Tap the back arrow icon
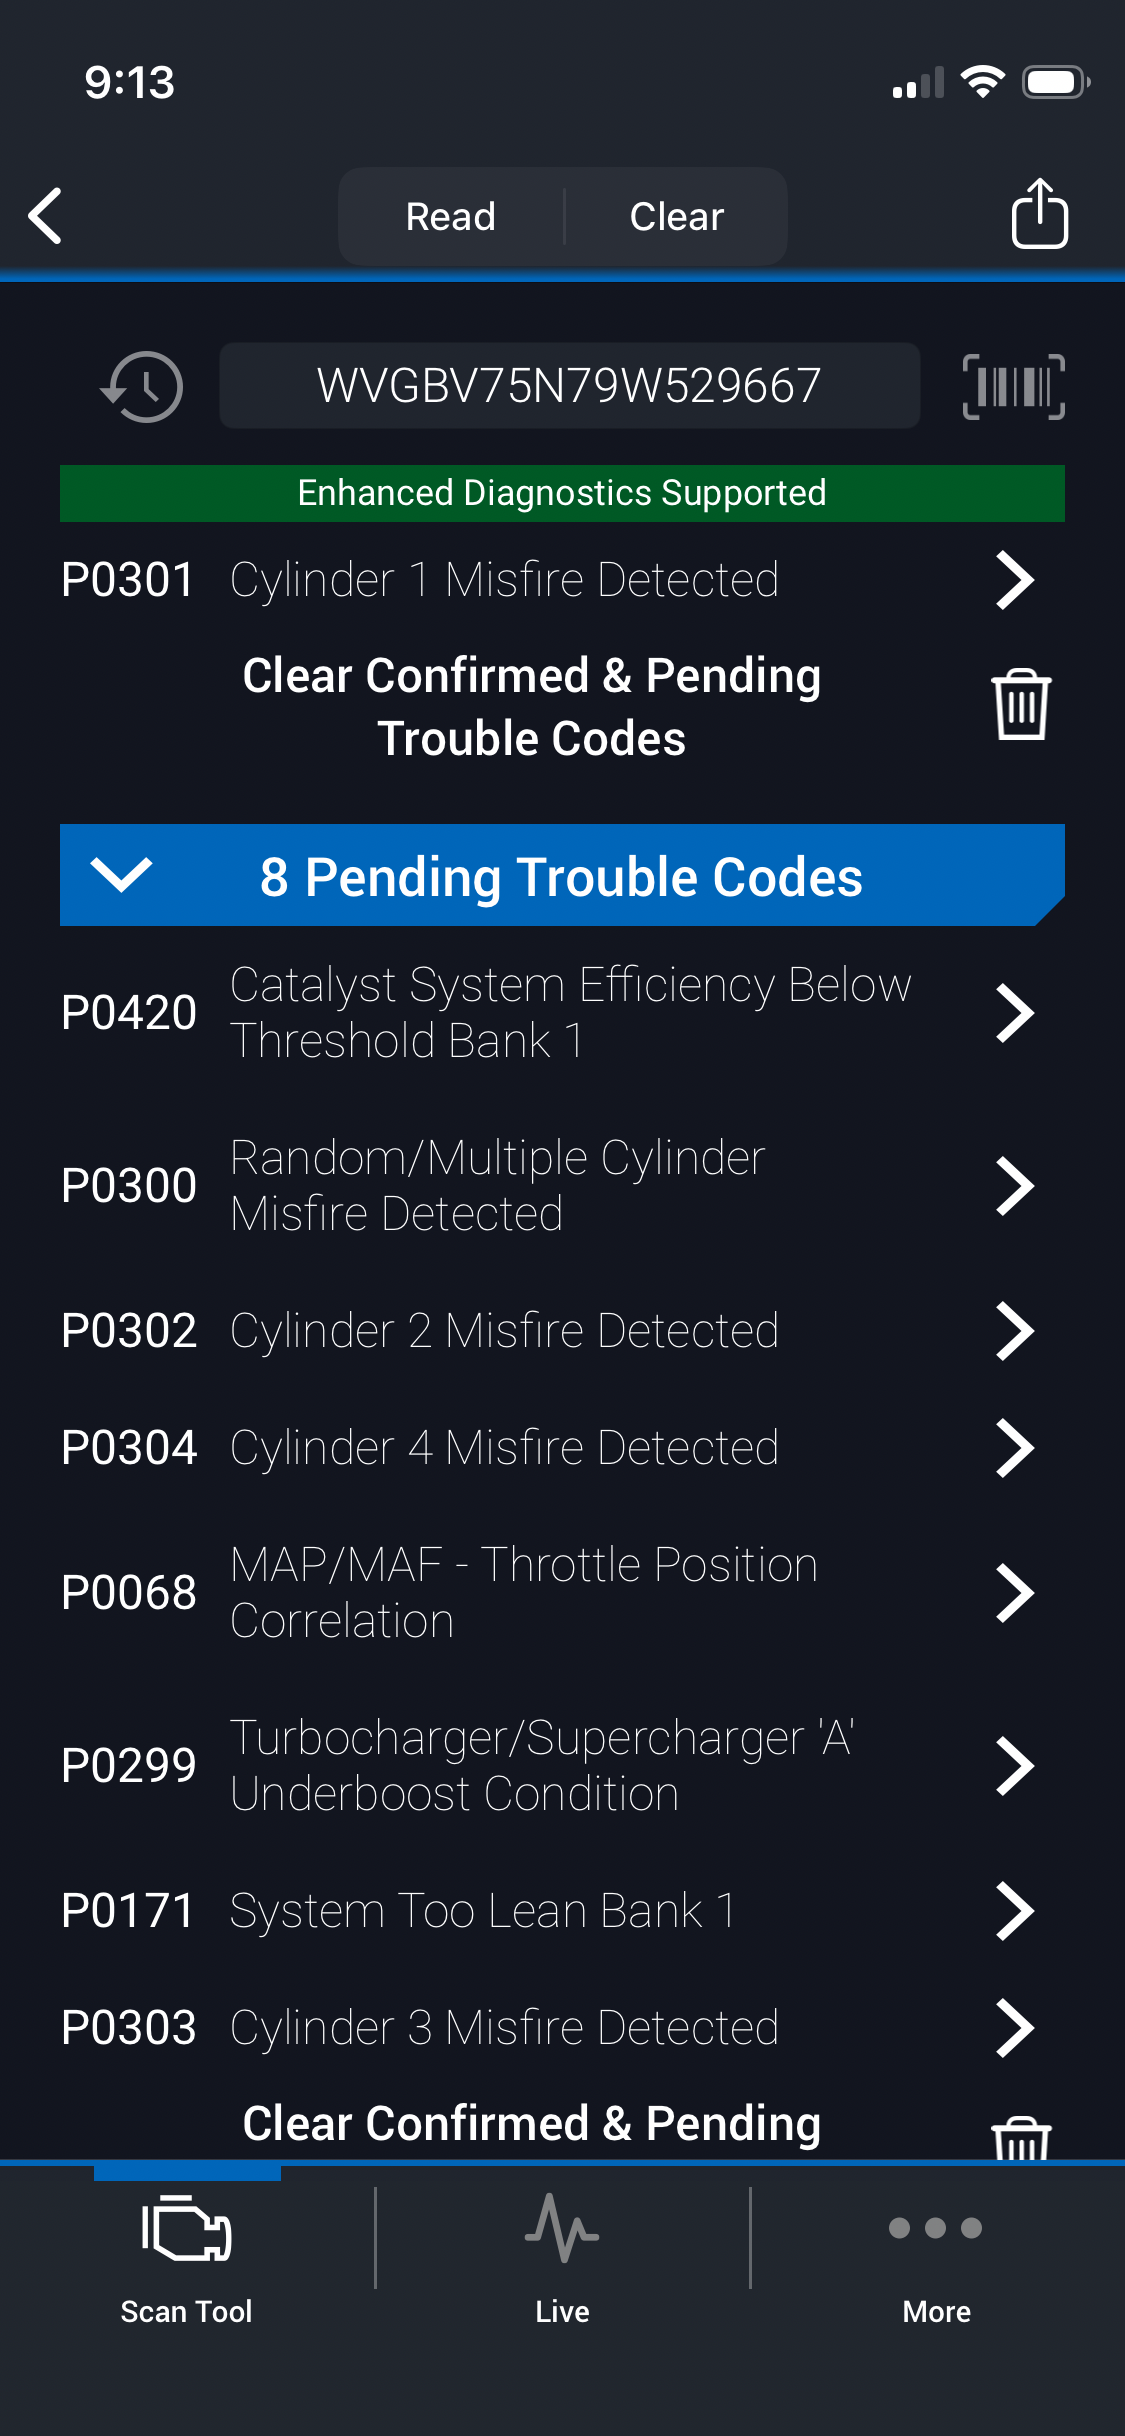This screenshot has width=1125, height=2436. [x=46, y=215]
